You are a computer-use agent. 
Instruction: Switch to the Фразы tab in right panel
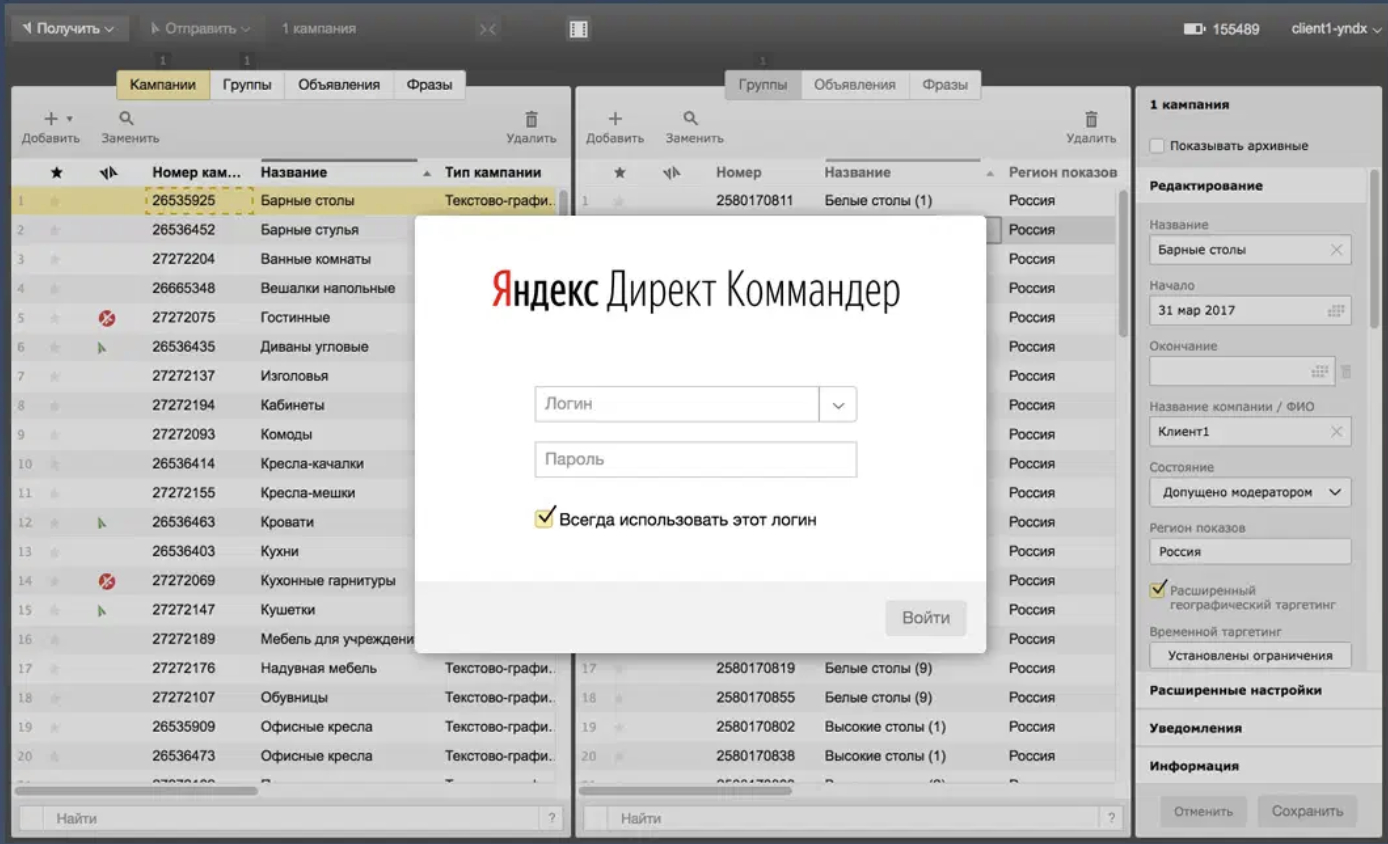945,85
